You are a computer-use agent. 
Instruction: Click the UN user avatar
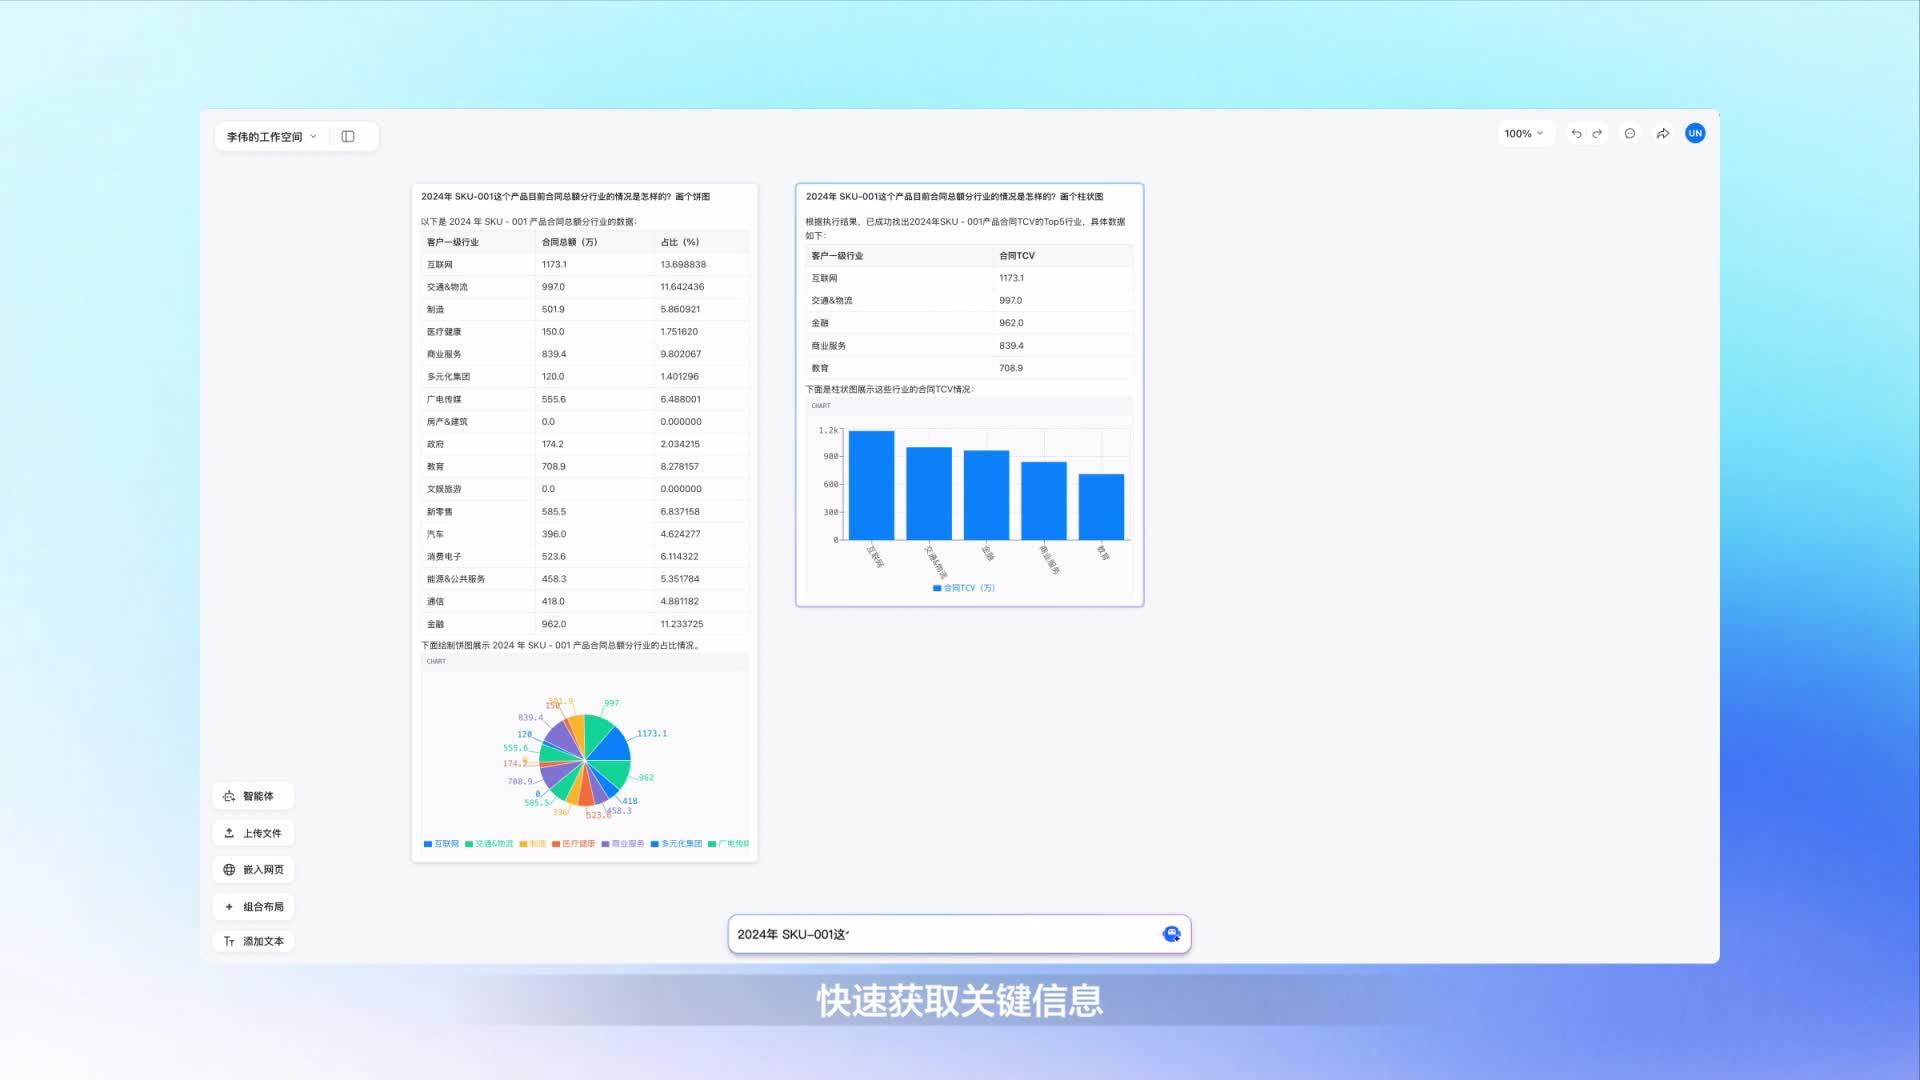tap(1695, 132)
